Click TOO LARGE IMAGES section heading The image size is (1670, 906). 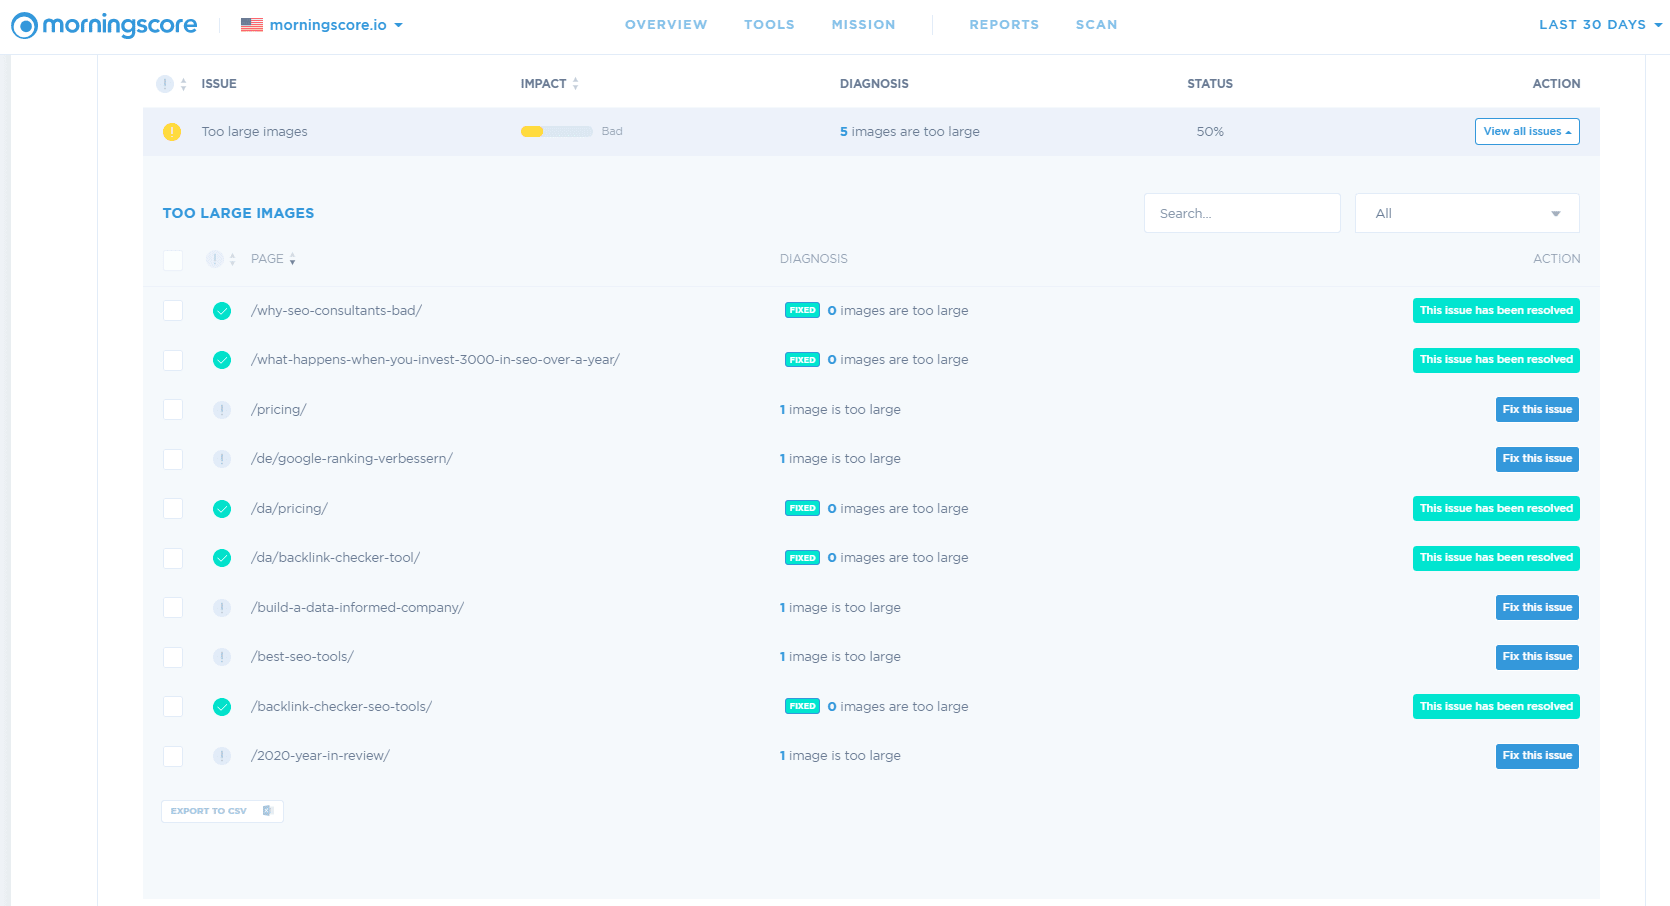238,213
